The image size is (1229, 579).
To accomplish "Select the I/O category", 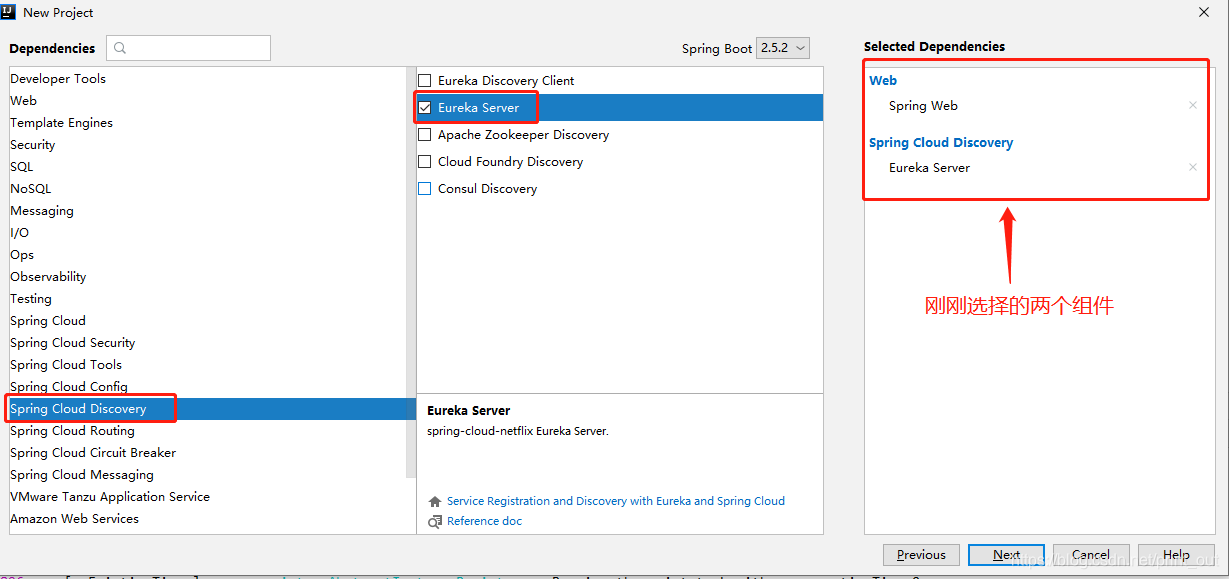I will (x=207, y=232).
